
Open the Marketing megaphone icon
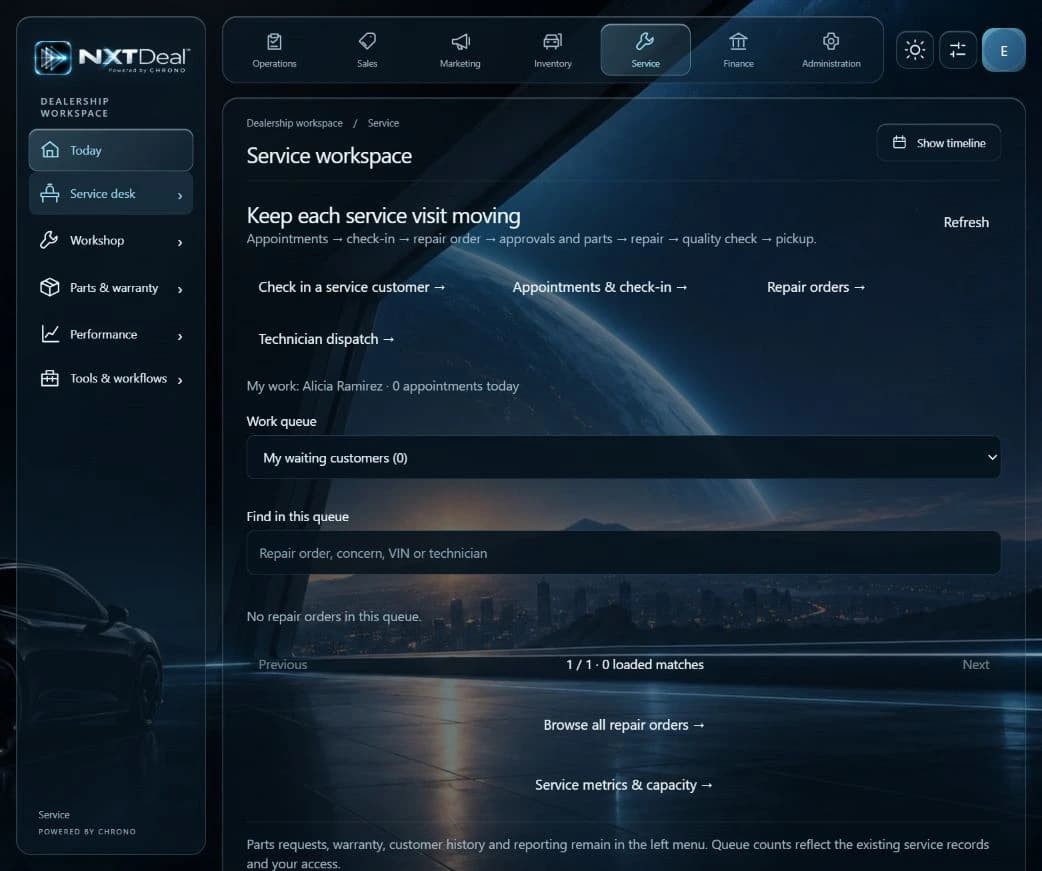pyautogui.click(x=460, y=42)
